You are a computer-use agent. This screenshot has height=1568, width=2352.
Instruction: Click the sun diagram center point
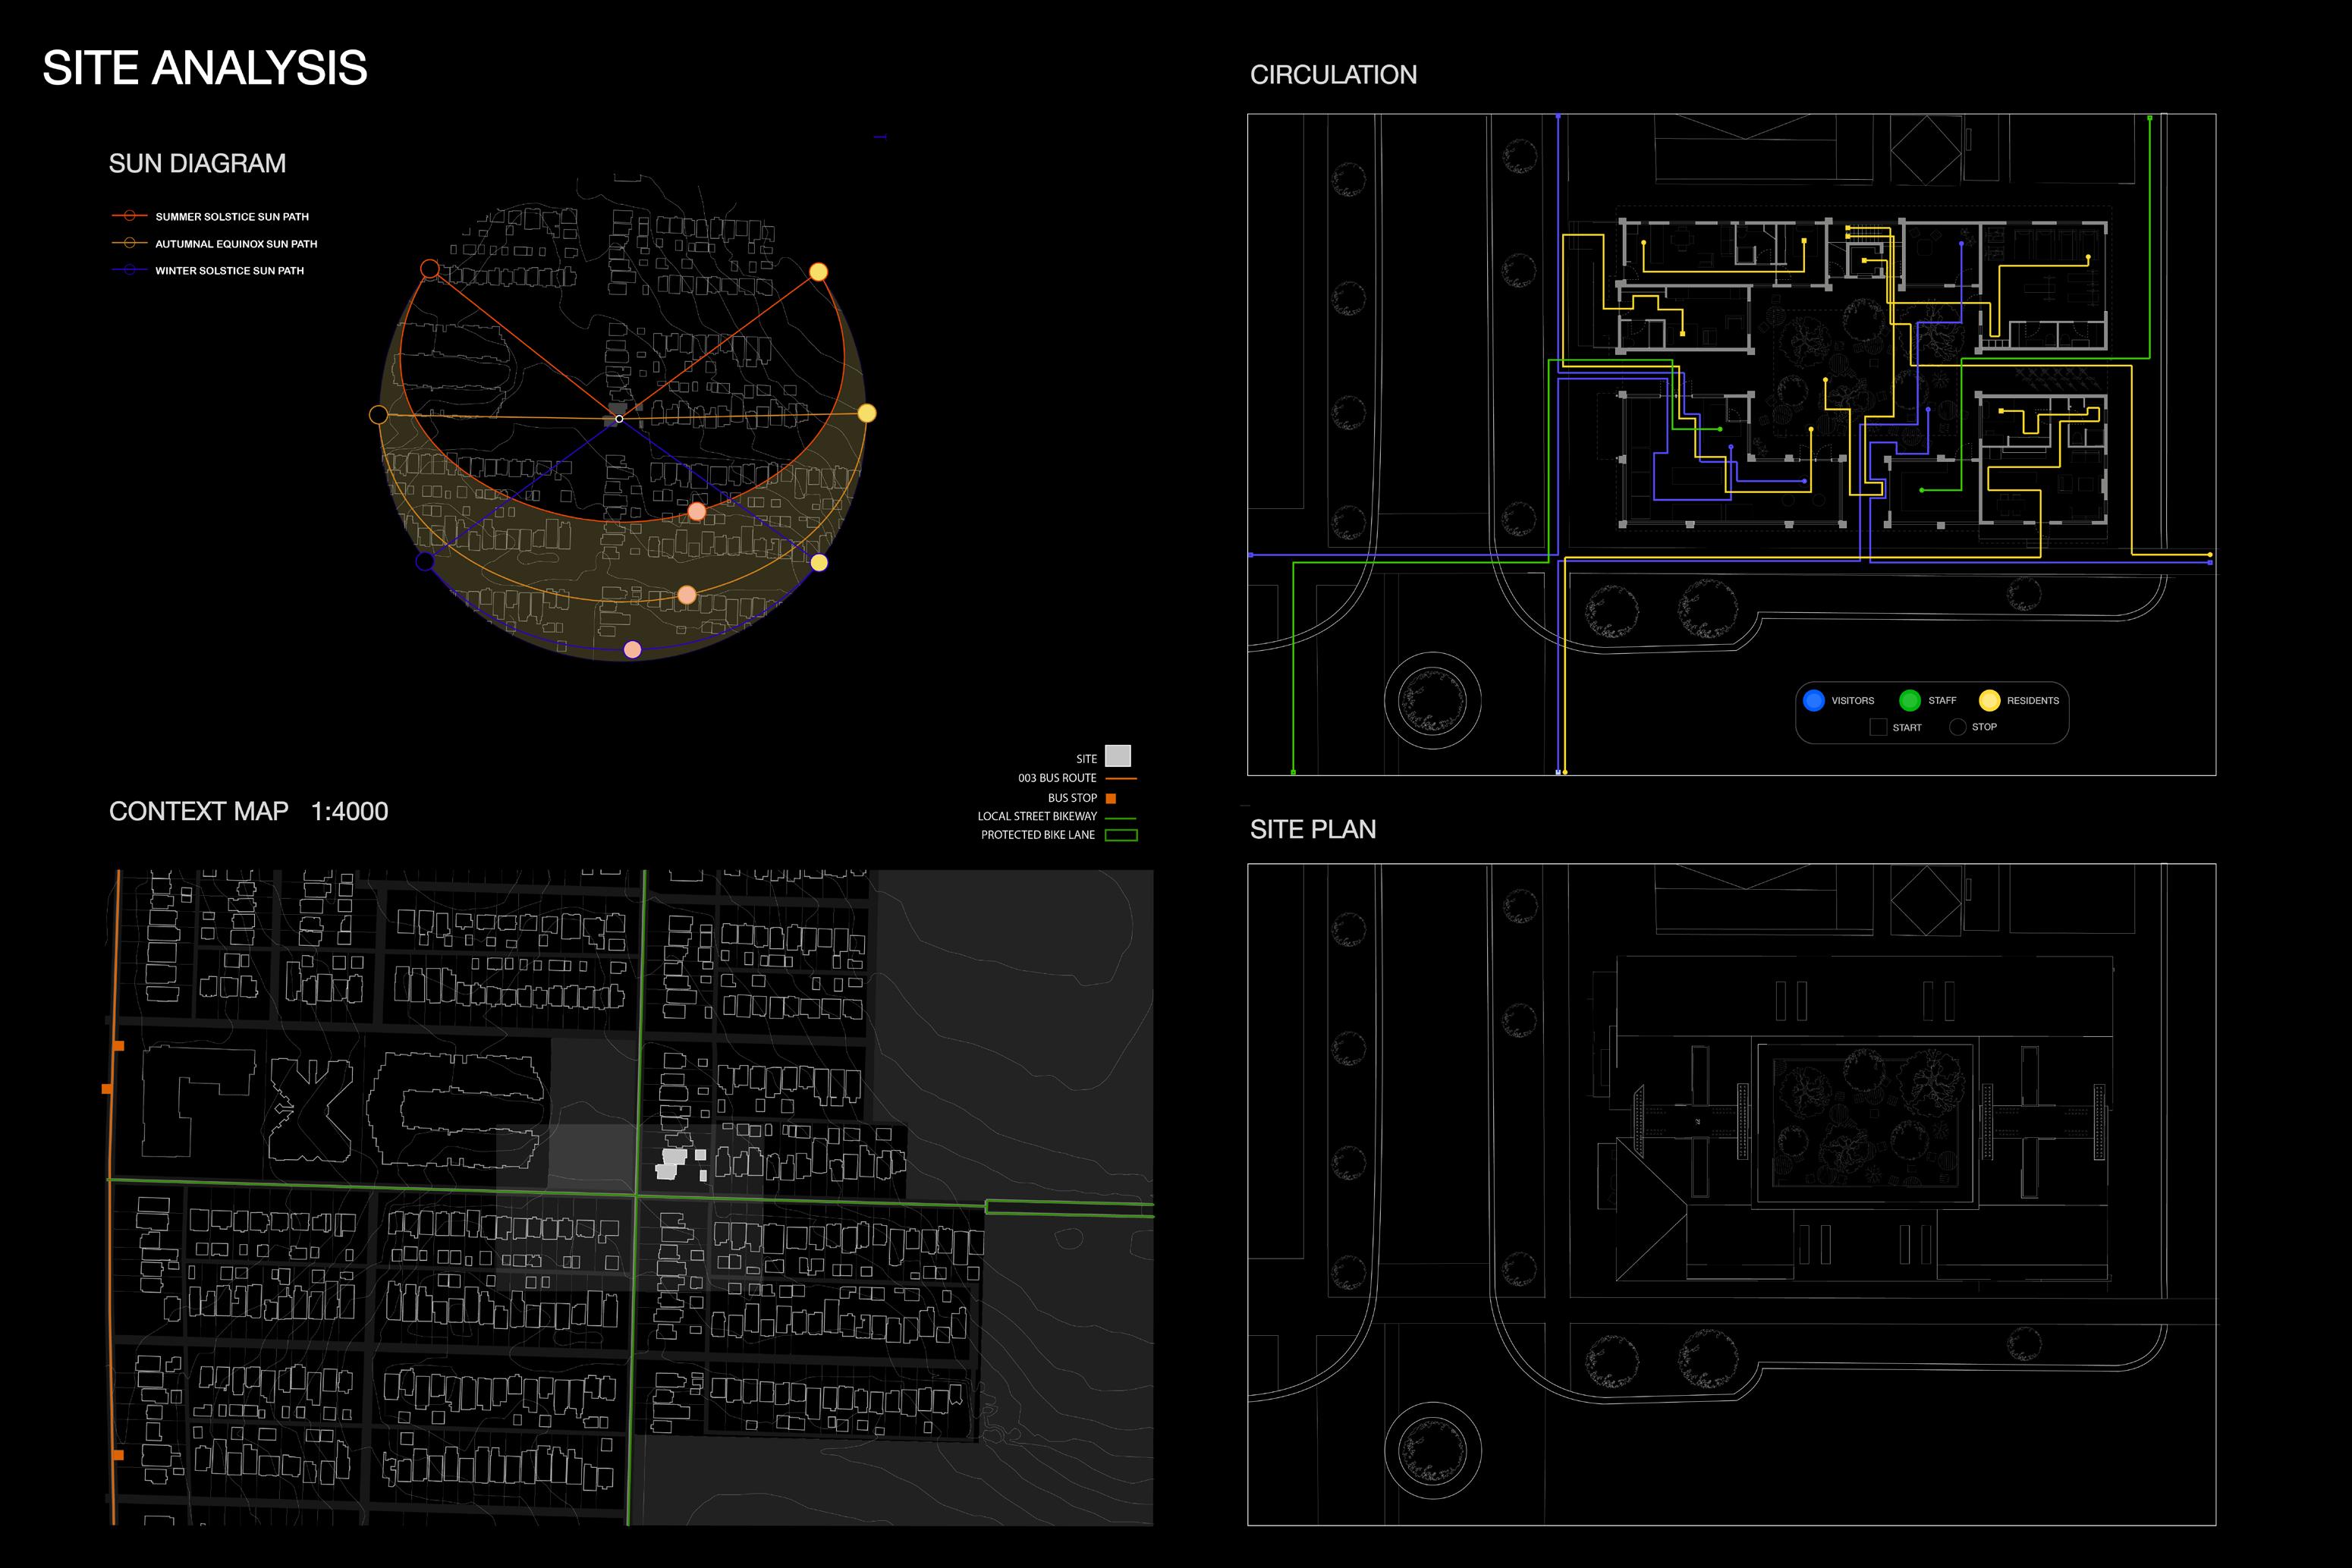point(619,419)
